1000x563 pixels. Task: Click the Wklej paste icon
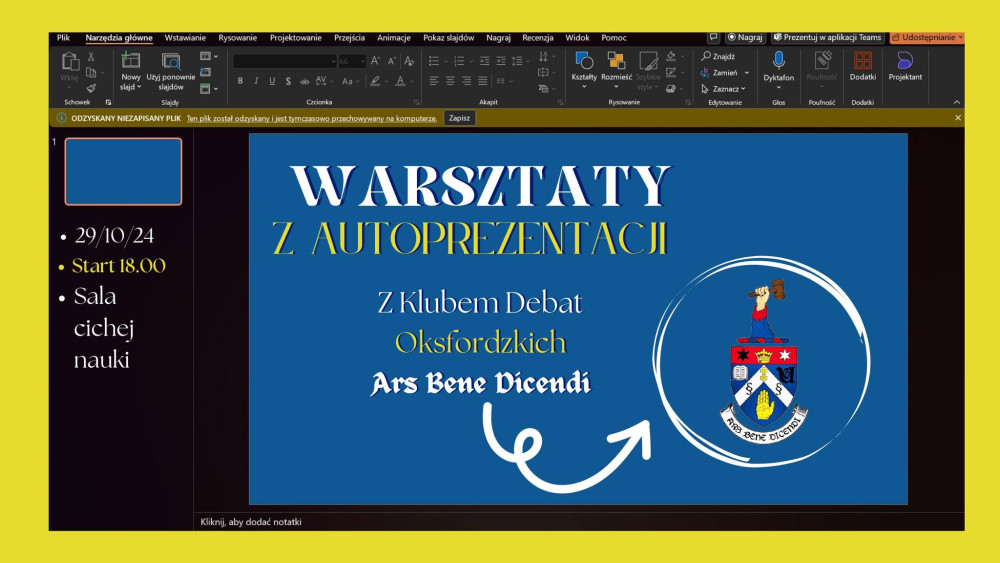pyautogui.click(x=70, y=62)
